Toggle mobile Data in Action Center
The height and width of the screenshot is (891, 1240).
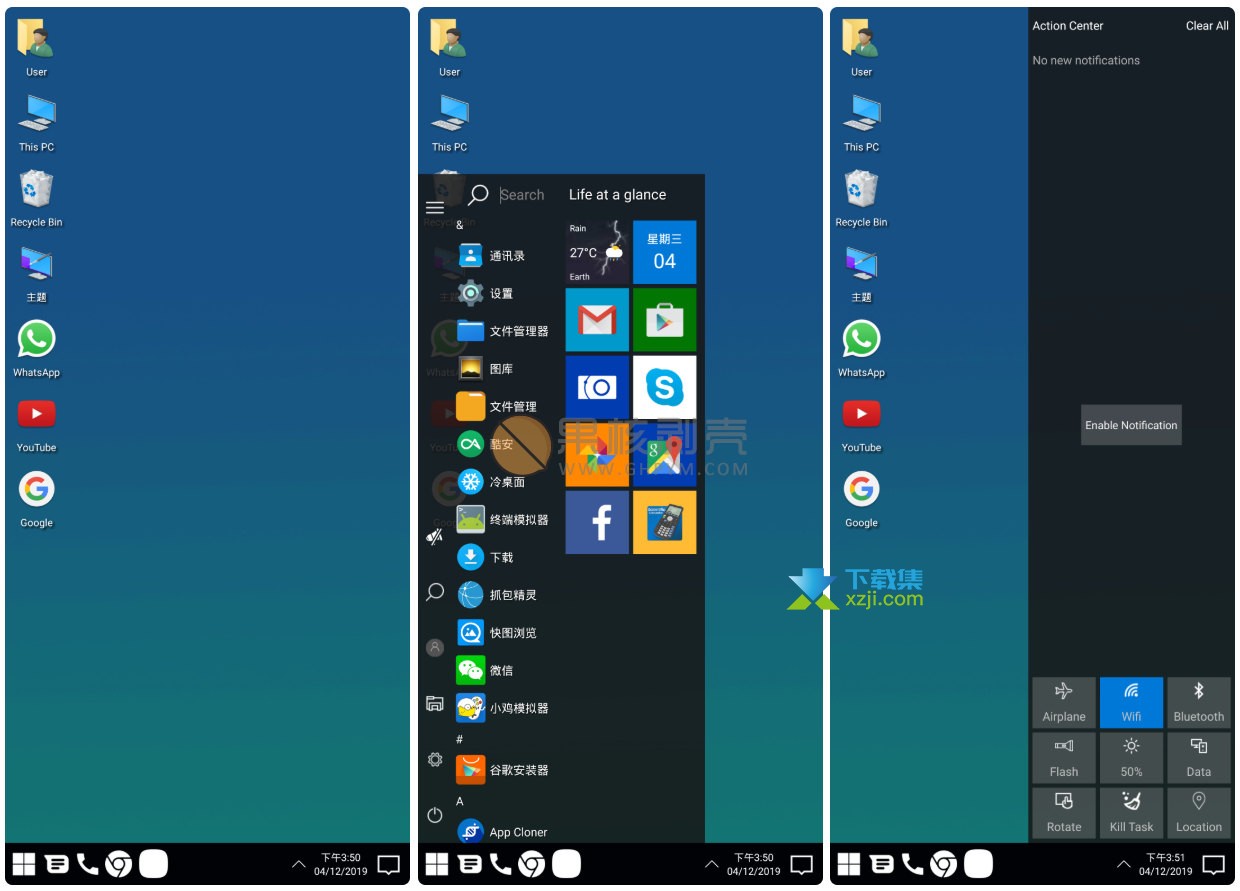coord(1198,757)
